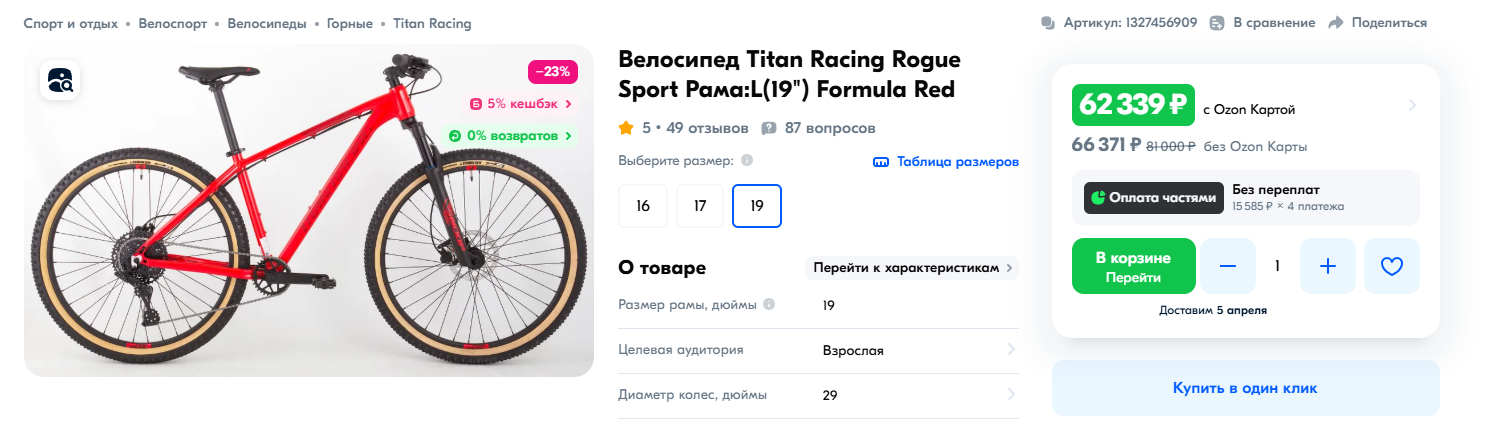1487x432 pixels.
Task: Click the size info icon near 'Выберите размер'
Action: pyautogui.click(x=747, y=161)
